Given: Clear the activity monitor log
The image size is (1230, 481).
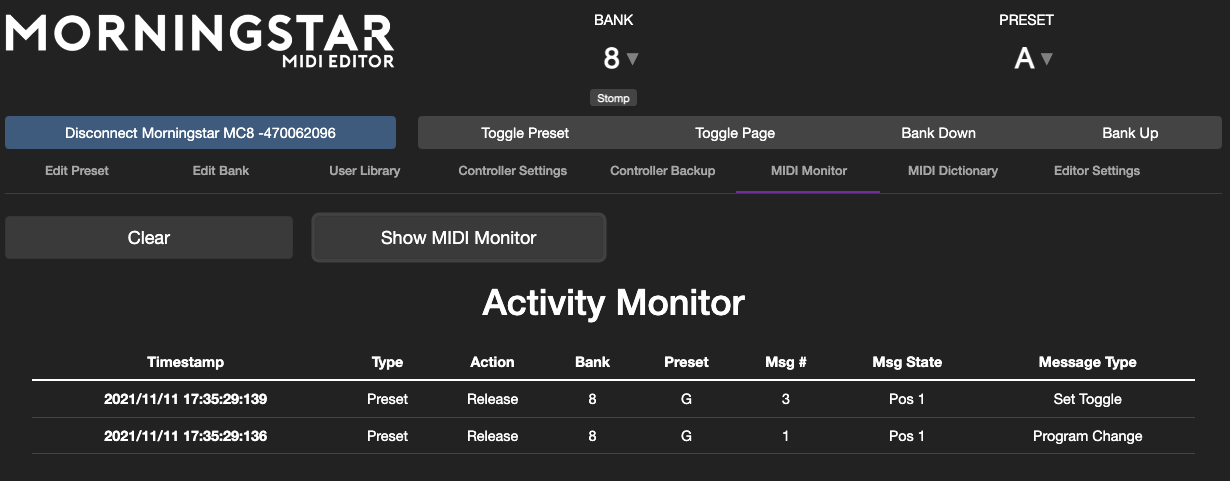Looking at the screenshot, I should (x=149, y=238).
